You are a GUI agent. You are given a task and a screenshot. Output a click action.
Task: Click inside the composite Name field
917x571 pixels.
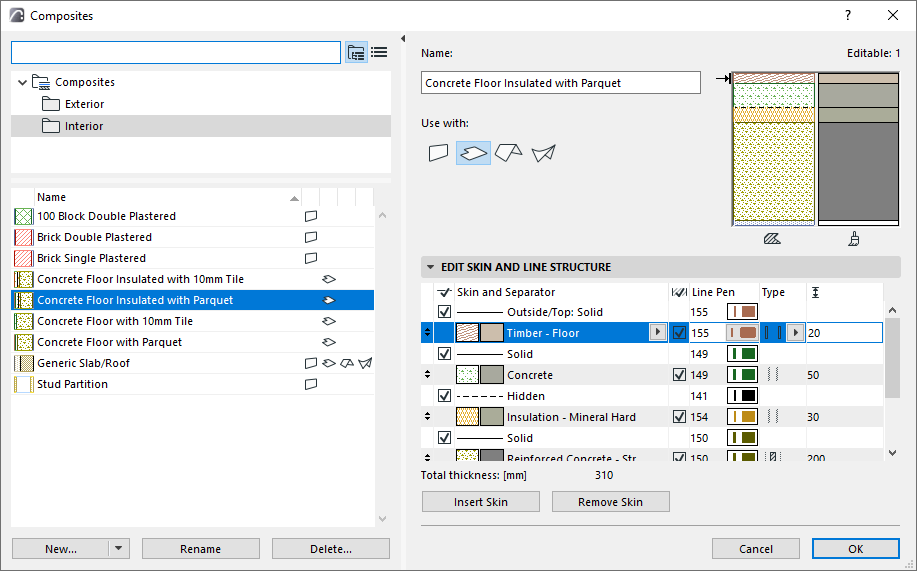pos(560,83)
